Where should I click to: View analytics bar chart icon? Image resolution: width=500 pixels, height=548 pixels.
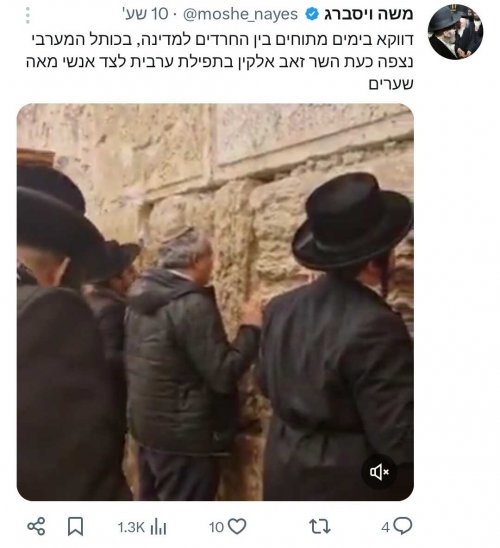(x=158, y=526)
